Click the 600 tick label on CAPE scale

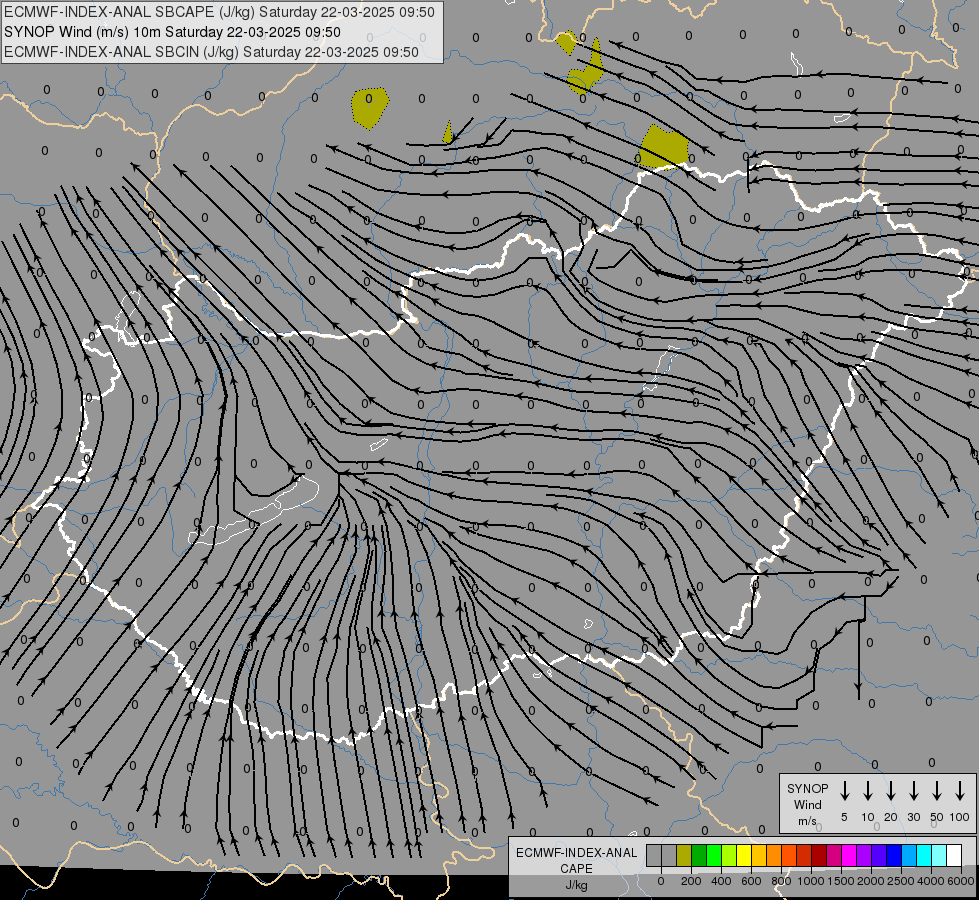[751, 881]
